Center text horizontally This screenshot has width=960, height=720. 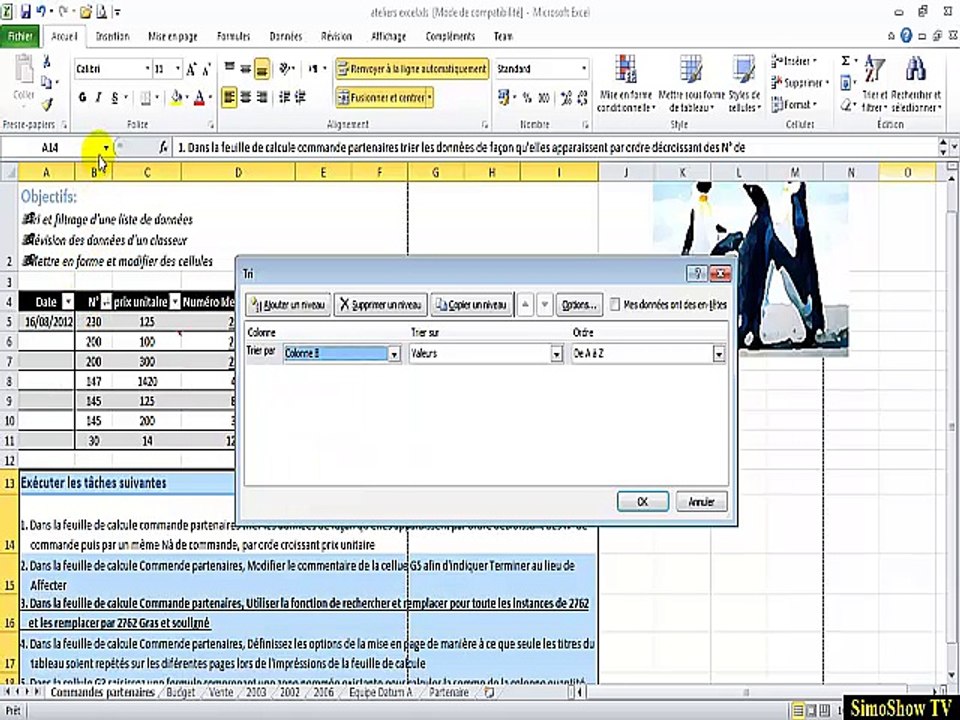[246, 97]
